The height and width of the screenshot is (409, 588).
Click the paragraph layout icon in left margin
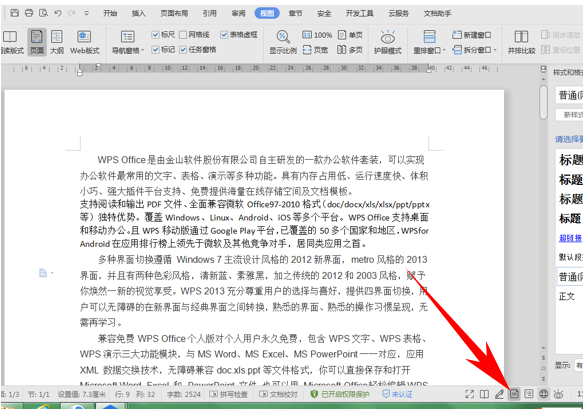(x=44, y=273)
